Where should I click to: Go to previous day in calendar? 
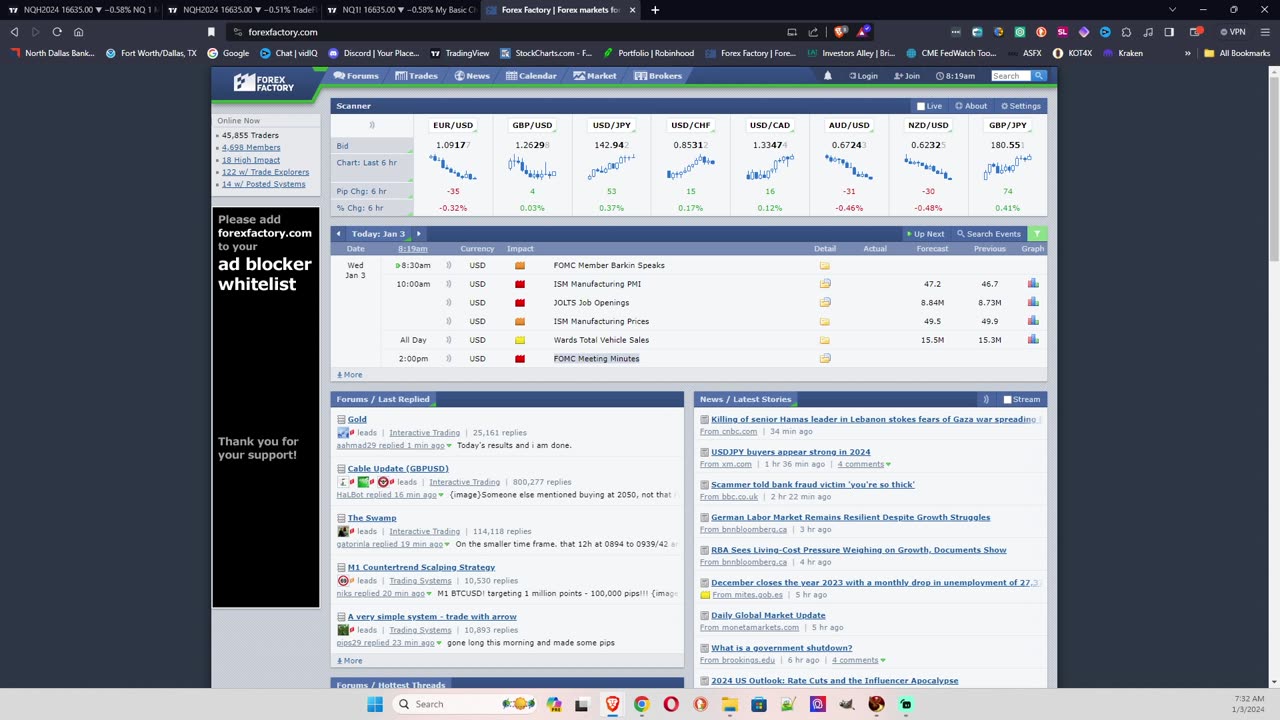click(338, 234)
